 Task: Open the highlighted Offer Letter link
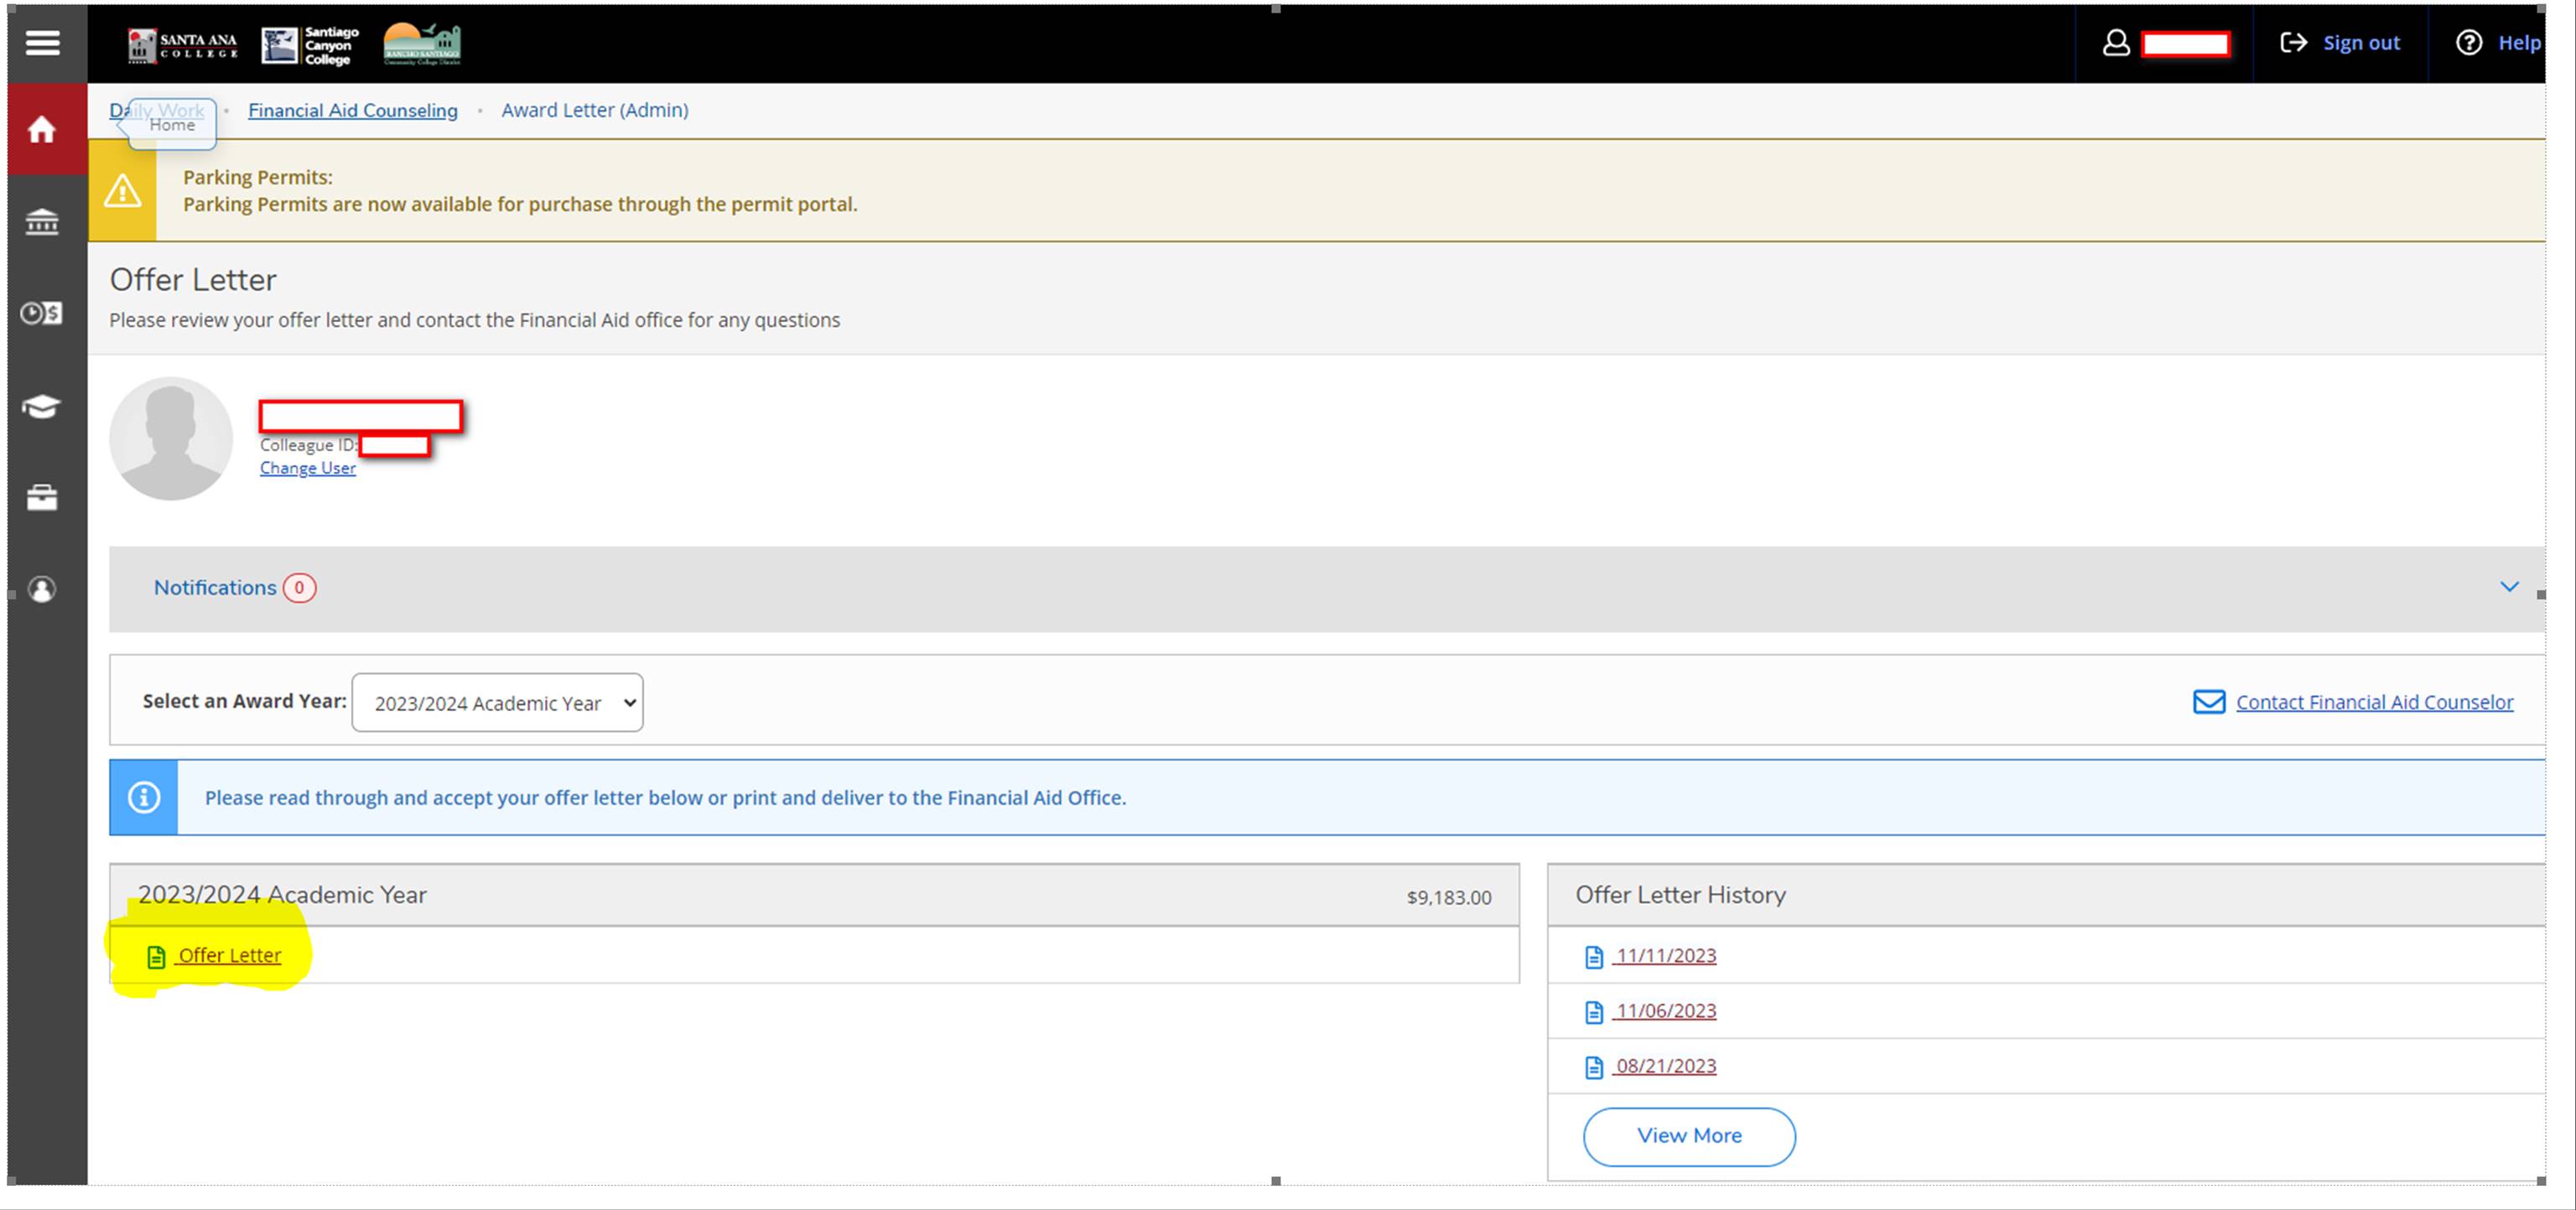point(229,955)
